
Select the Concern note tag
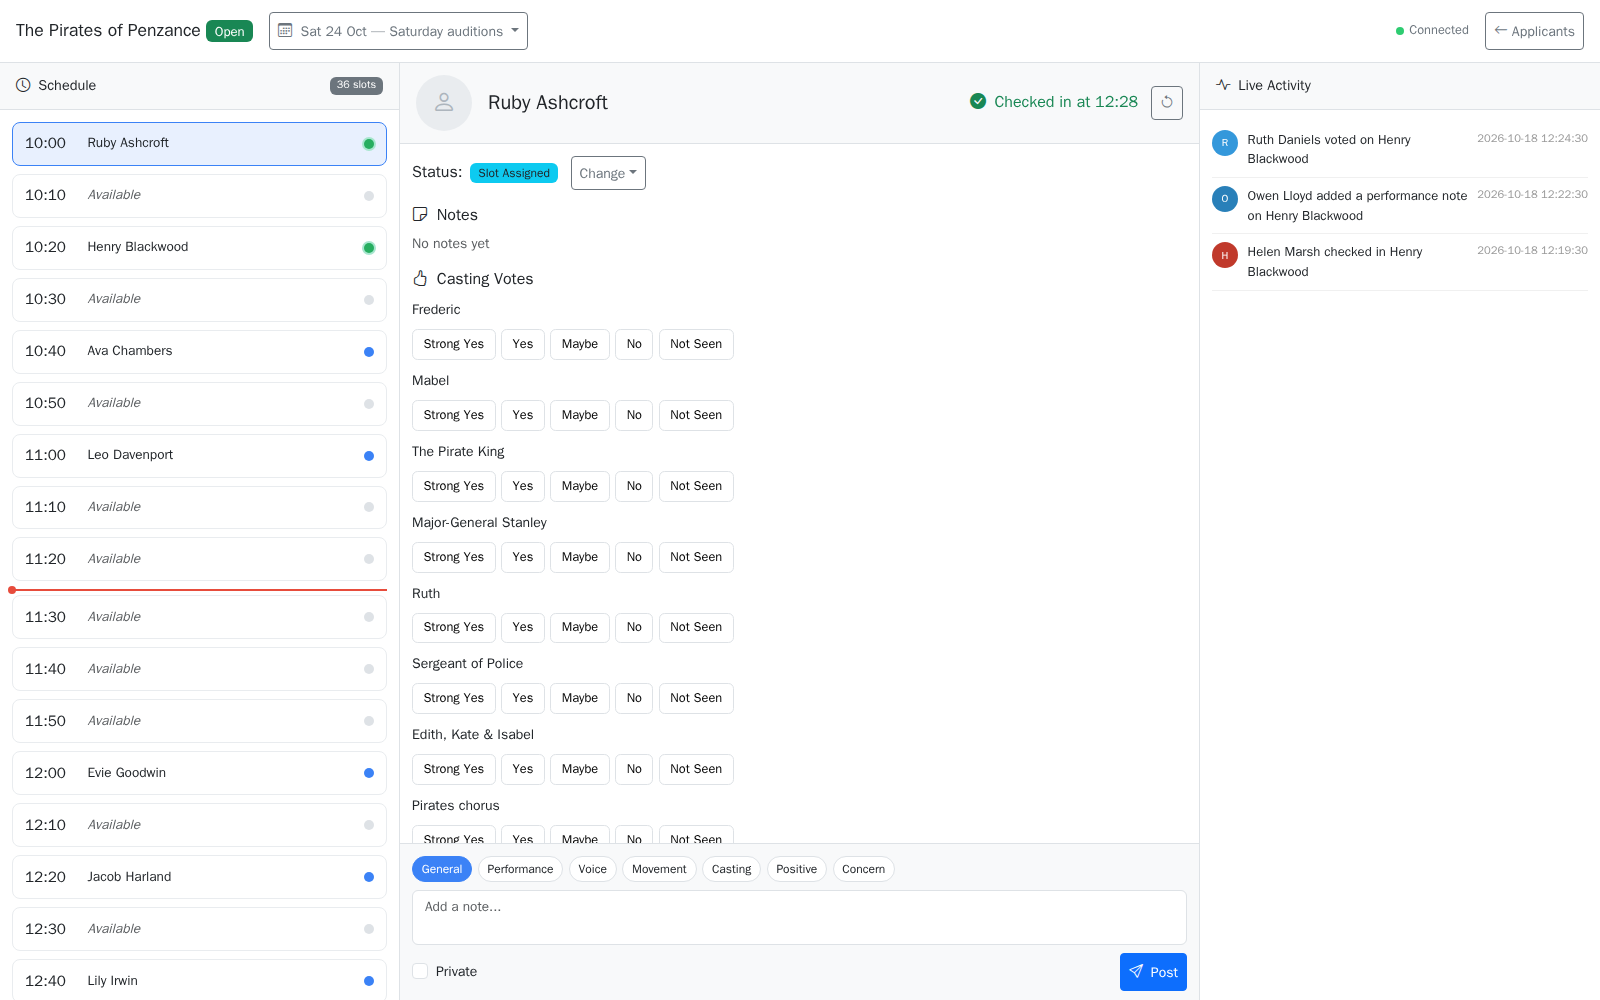click(863, 869)
